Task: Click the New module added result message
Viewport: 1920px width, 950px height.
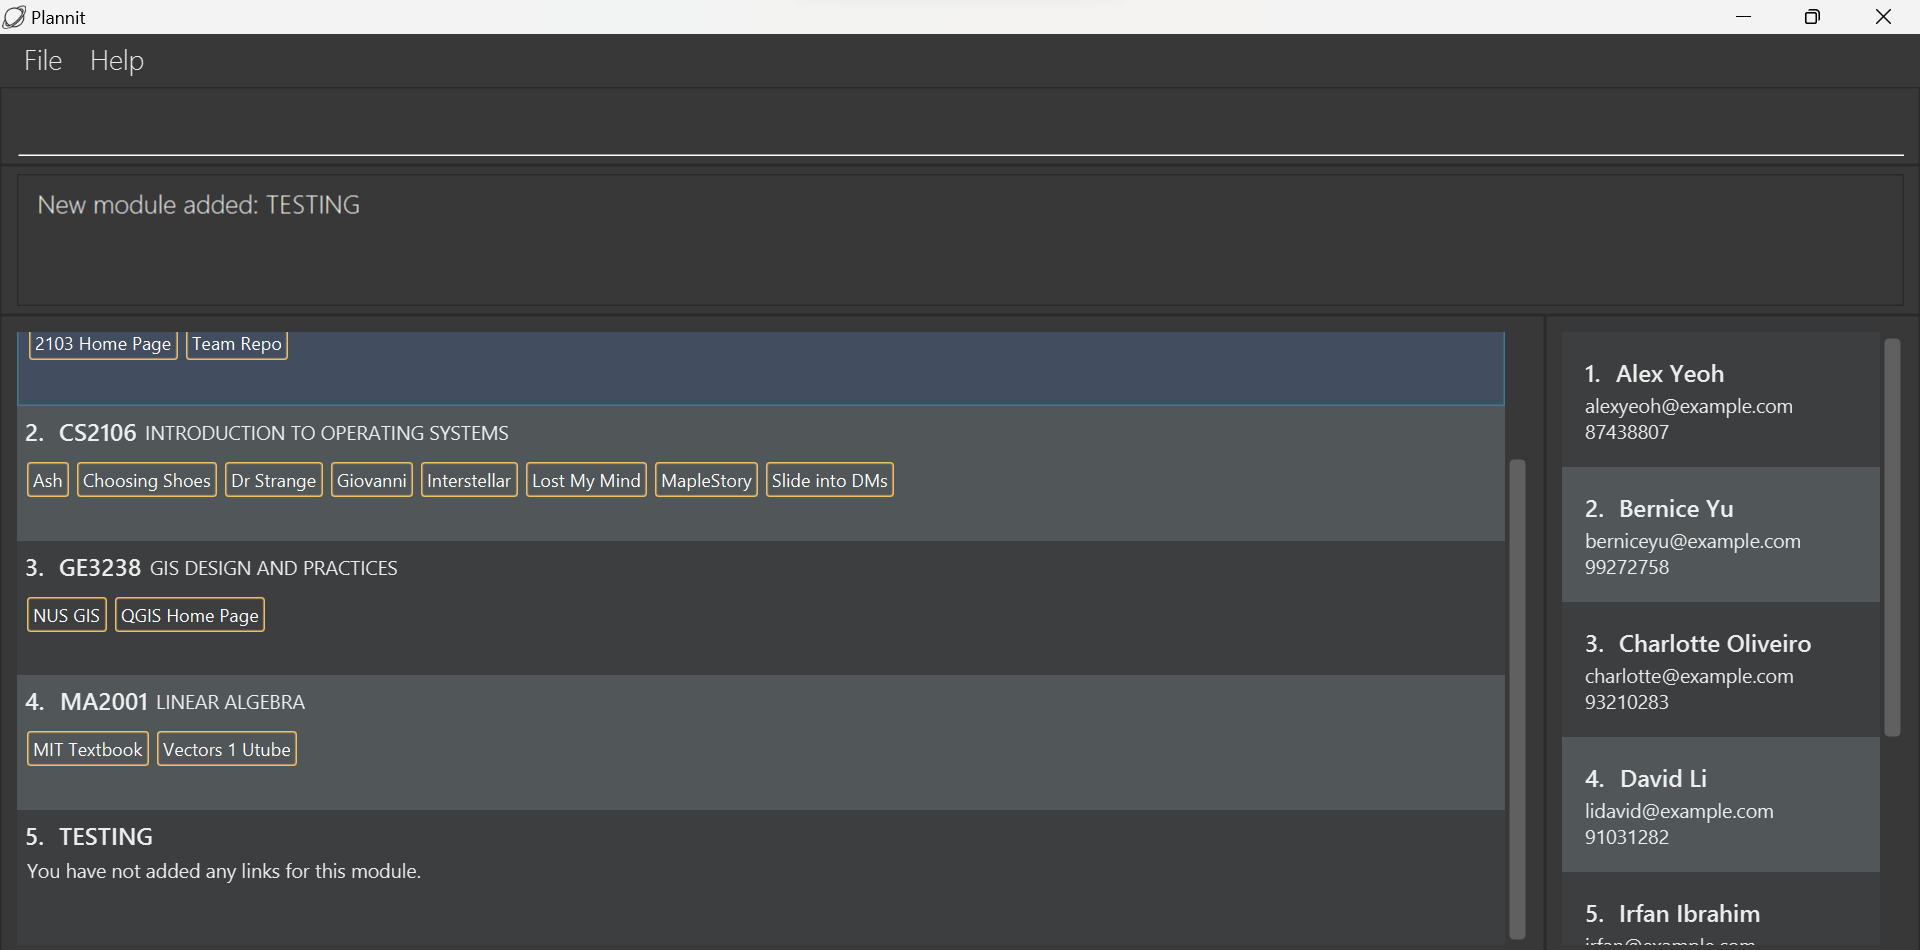Action: click(x=199, y=205)
